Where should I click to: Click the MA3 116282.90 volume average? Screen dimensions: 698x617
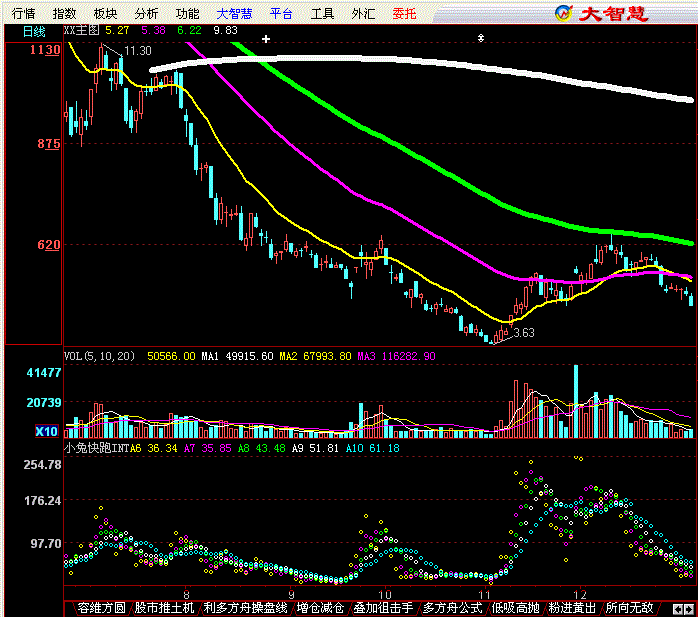pyautogui.click(x=396, y=356)
